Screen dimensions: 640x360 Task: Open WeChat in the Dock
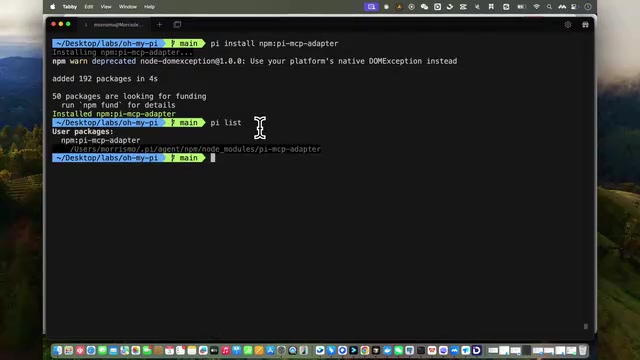pos(399,350)
